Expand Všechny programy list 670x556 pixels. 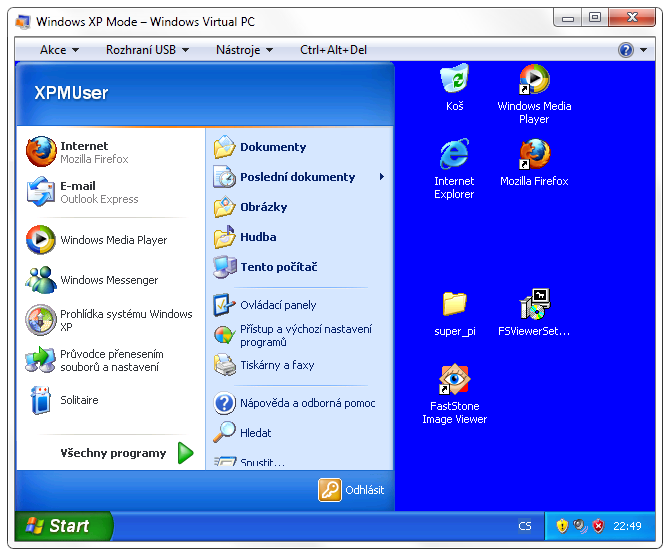127,453
